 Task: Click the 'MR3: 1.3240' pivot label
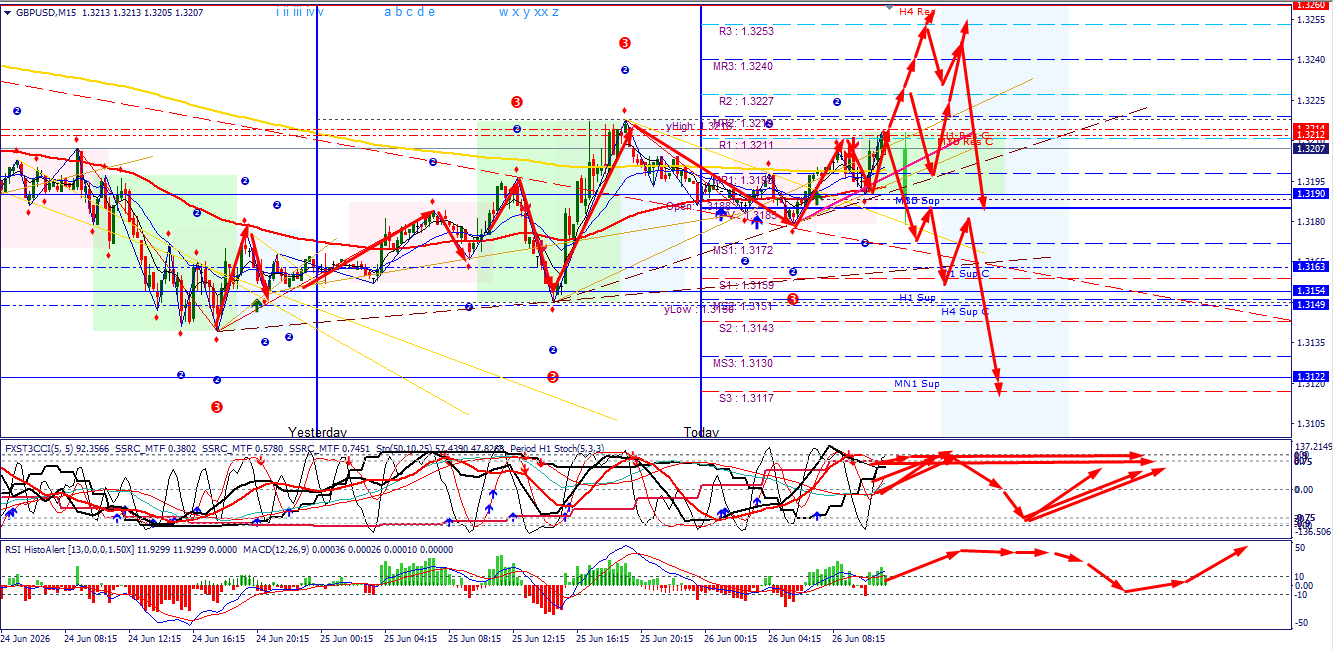point(743,66)
